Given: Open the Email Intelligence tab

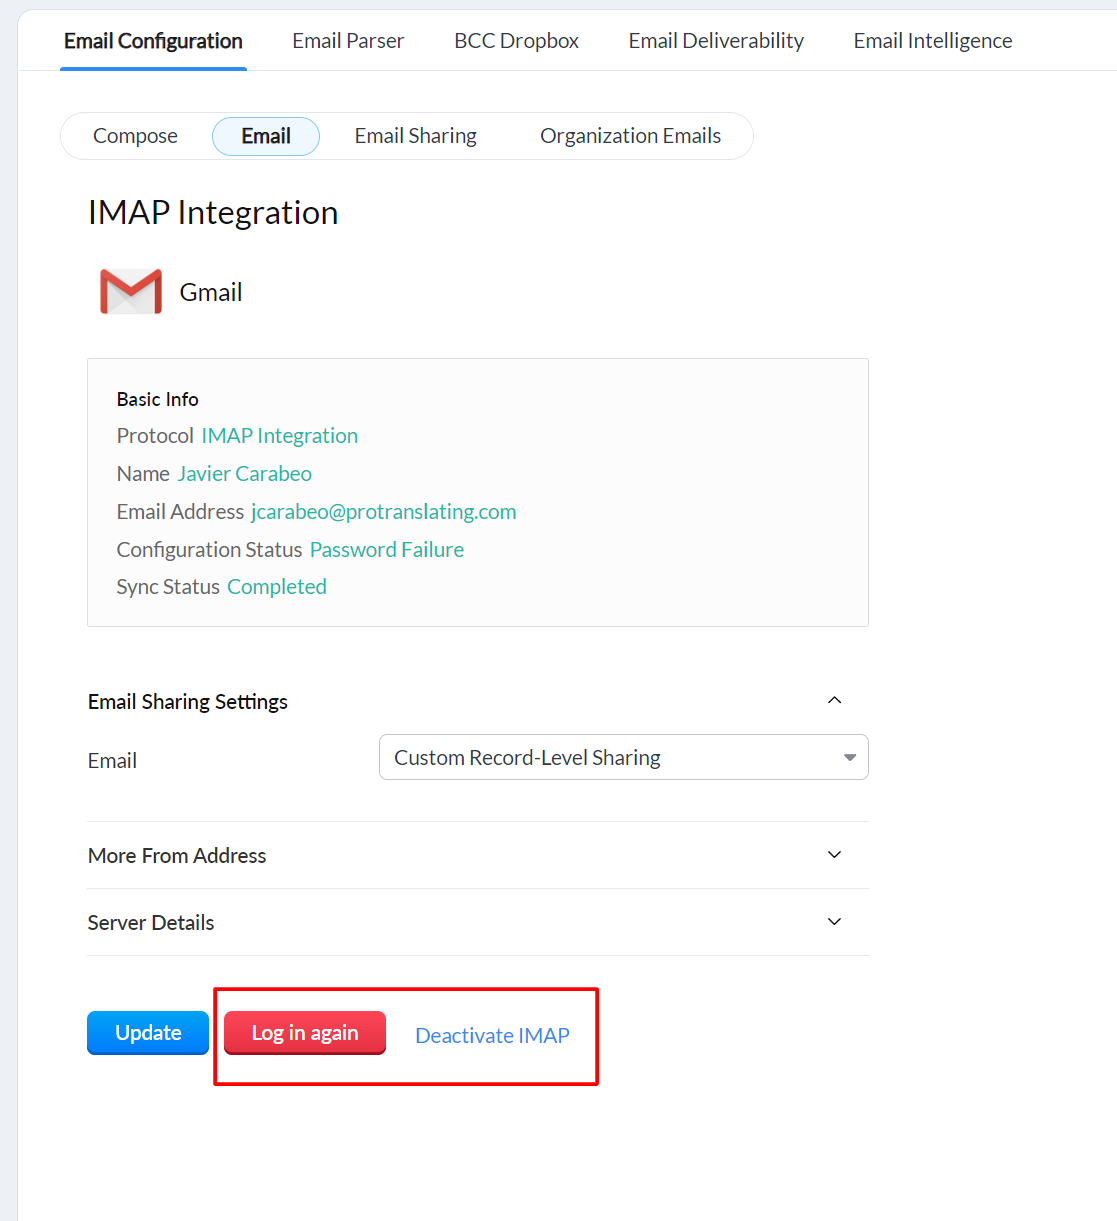Looking at the screenshot, I should pyautogui.click(x=933, y=41).
